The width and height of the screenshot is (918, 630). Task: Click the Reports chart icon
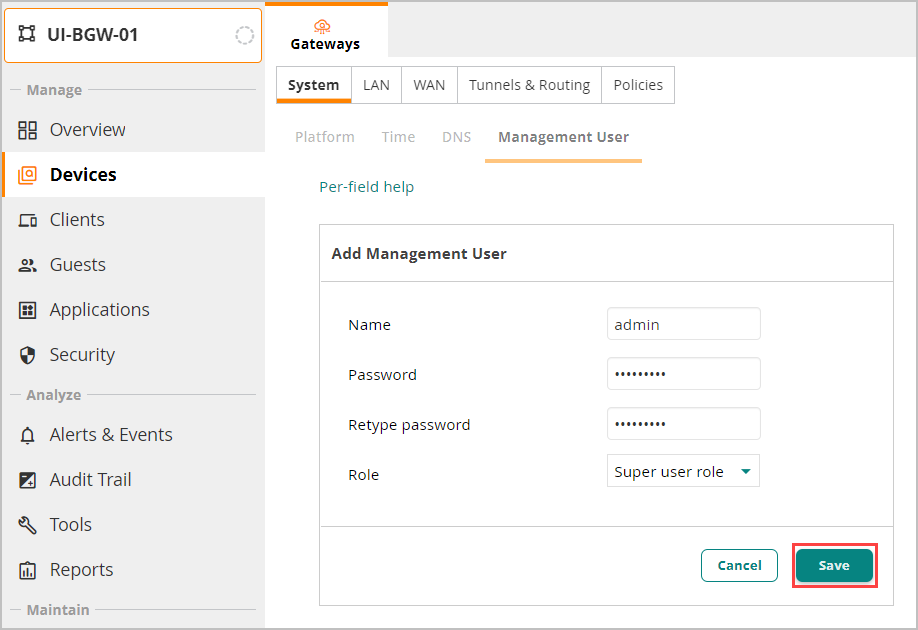point(28,570)
